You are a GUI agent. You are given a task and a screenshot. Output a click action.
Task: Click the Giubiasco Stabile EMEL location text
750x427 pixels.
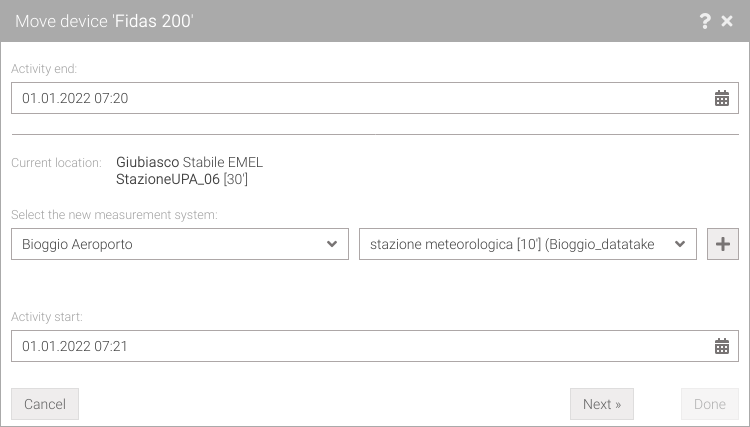pos(189,162)
